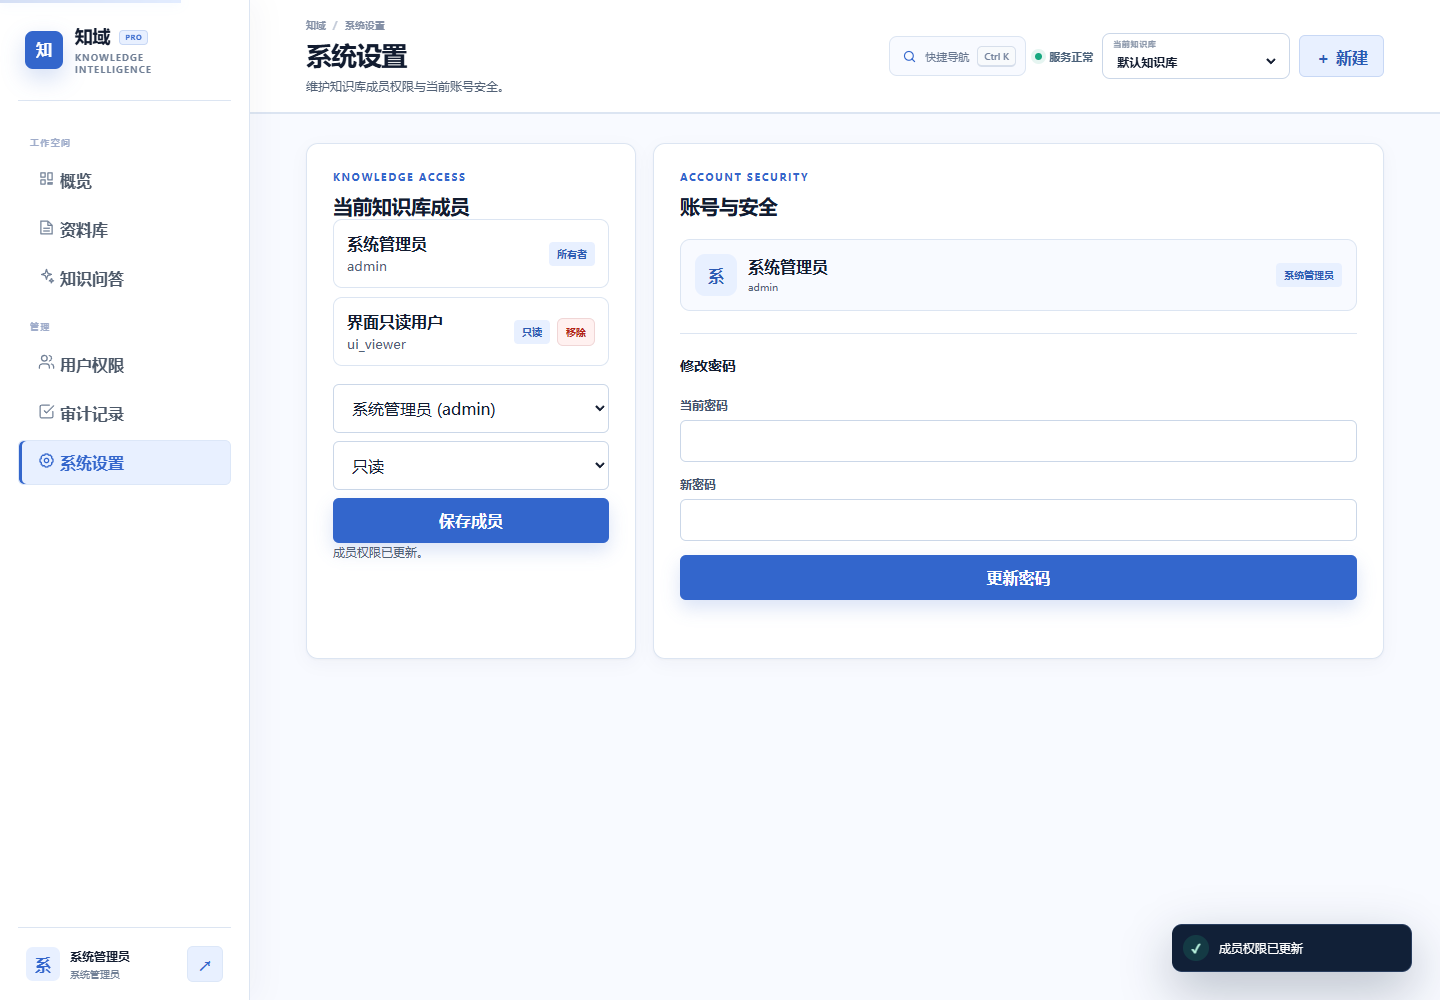Click the 知域 breadcrumb link
Viewport: 1440px width, 1000px height.
[x=316, y=25]
